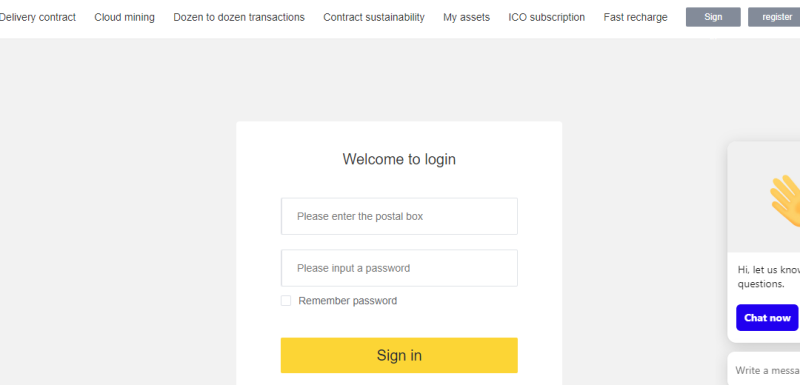Click the 'Write a message' chat input
This screenshot has height=385, width=800.
[764, 370]
